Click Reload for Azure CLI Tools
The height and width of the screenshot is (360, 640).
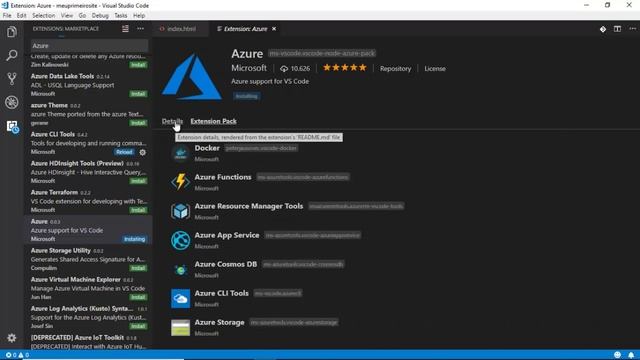pos(124,152)
